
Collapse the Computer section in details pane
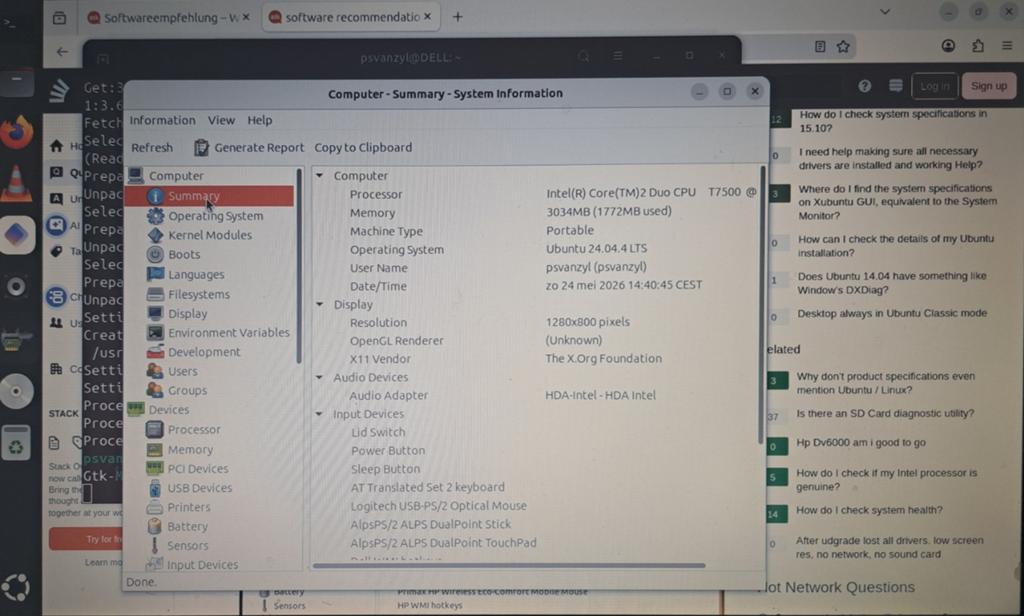(320, 176)
